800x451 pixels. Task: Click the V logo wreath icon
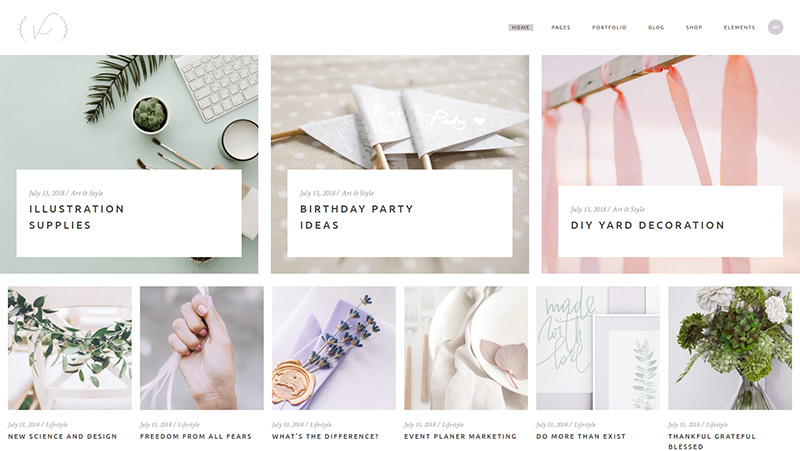[43, 28]
